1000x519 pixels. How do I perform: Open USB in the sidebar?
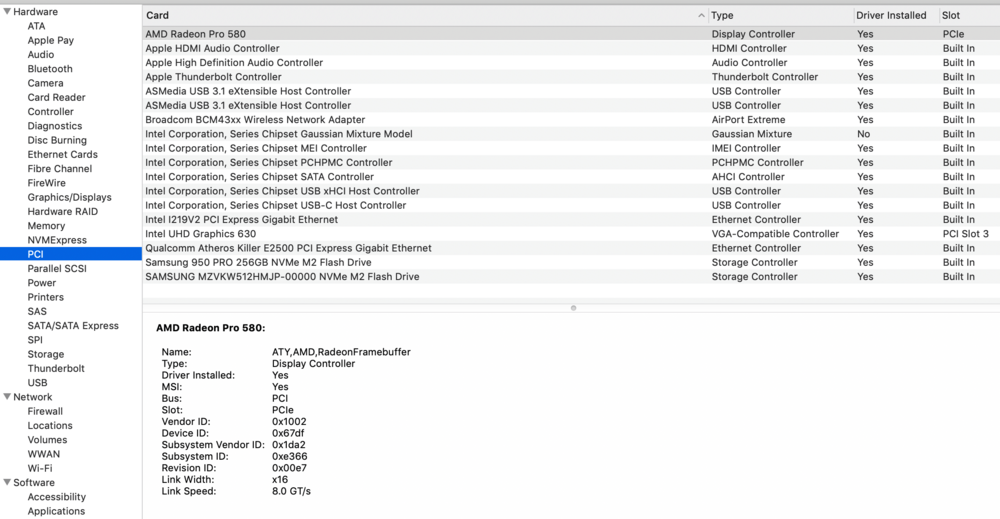(37, 383)
